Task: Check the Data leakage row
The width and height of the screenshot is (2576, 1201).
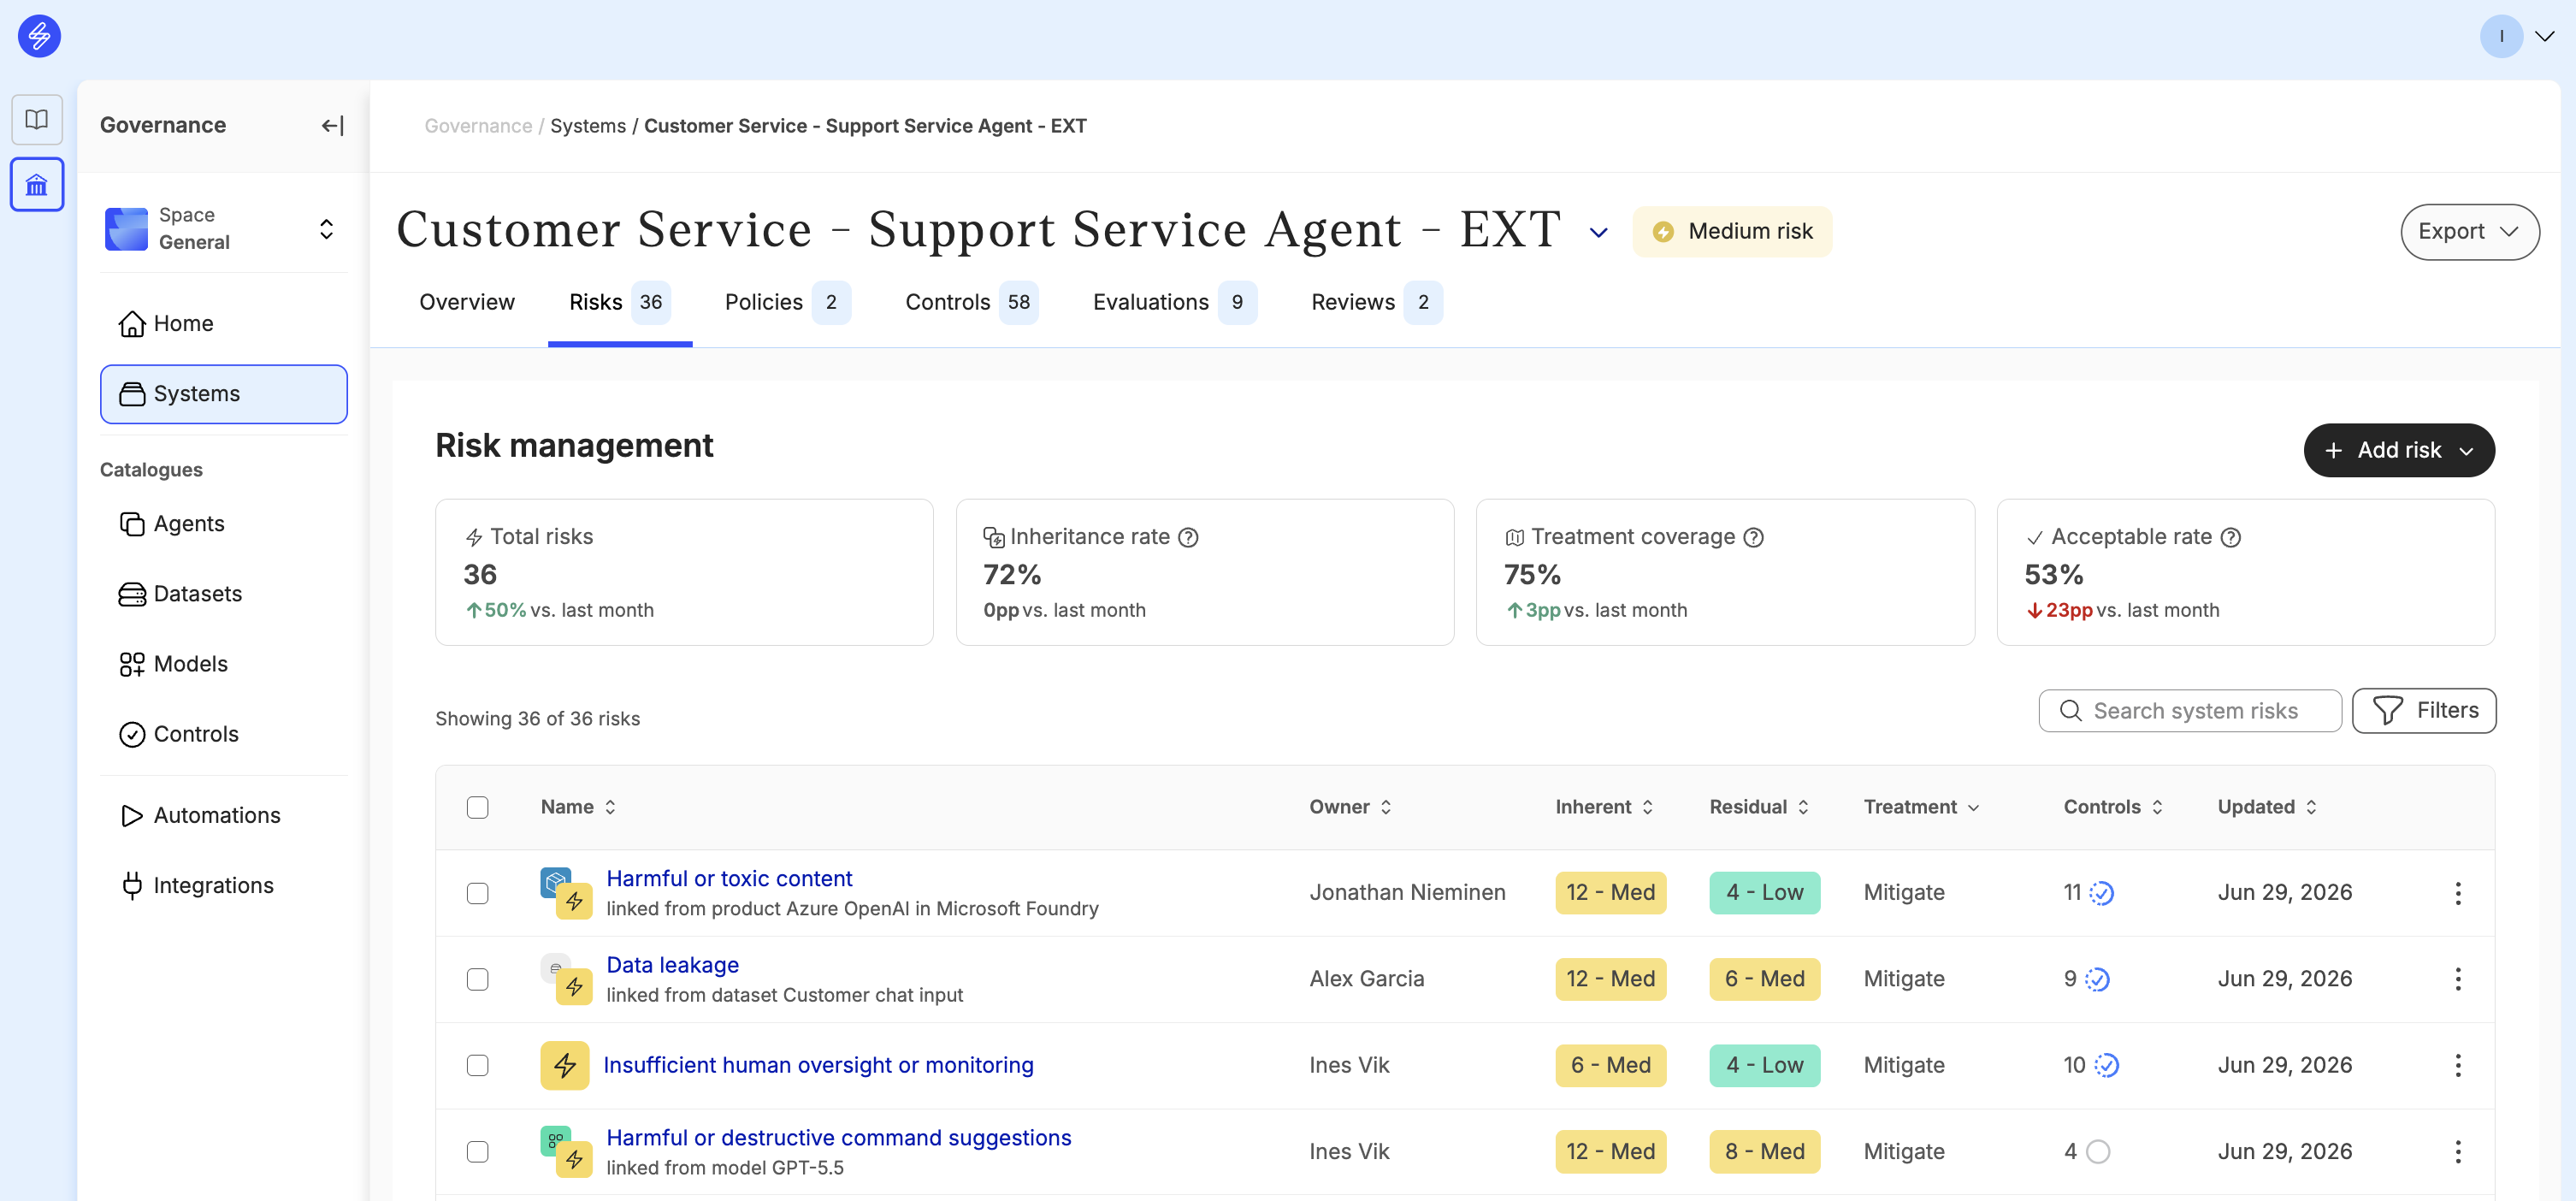Action: [x=477, y=979]
